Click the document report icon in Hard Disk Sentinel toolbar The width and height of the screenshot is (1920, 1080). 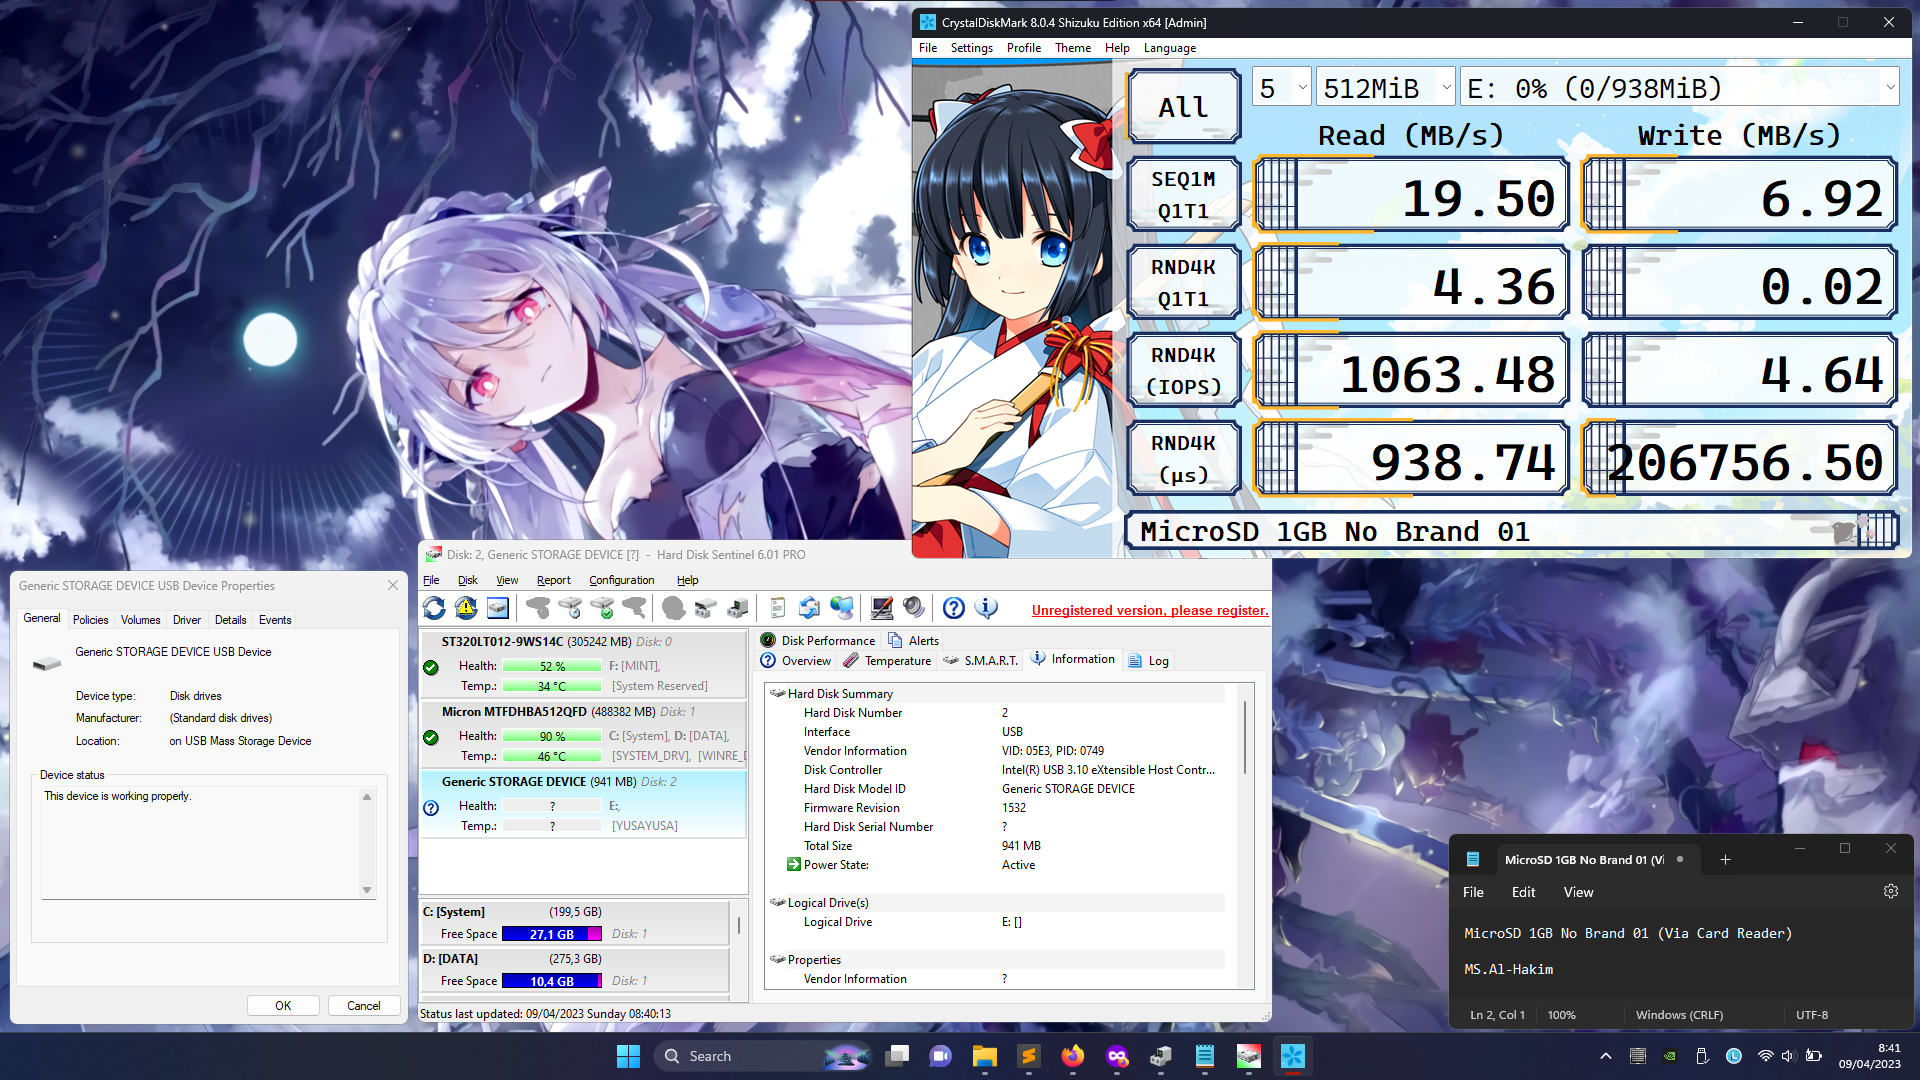(x=777, y=608)
